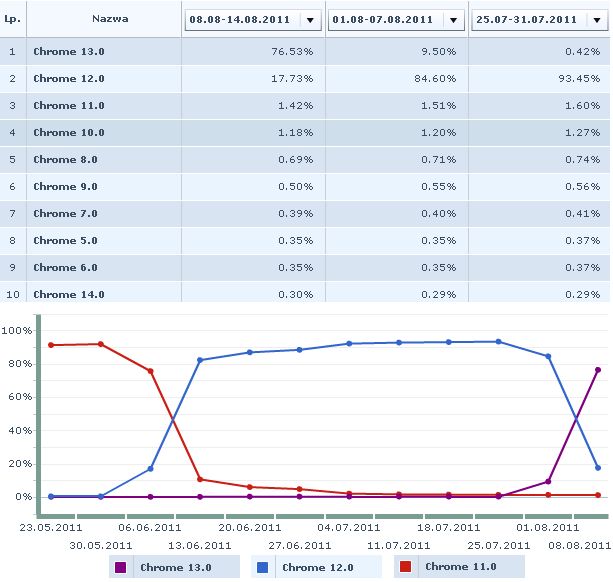The height and width of the screenshot is (582, 613).
Task: Click the blue Chrome 12.0 point at 01.08.2011
Action: coord(548,356)
